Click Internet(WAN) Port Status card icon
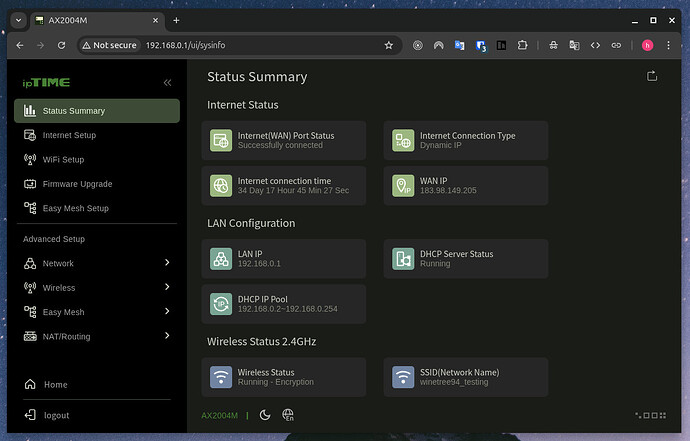Screen dimensions: 690x441 221,140
